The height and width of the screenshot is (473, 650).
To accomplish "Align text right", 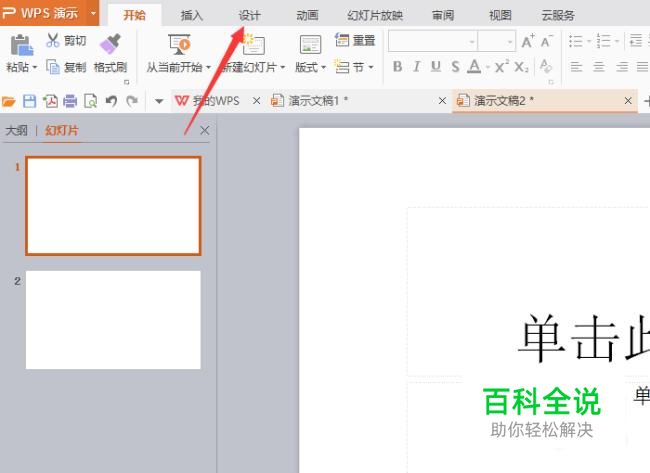I will [x=621, y=67].
